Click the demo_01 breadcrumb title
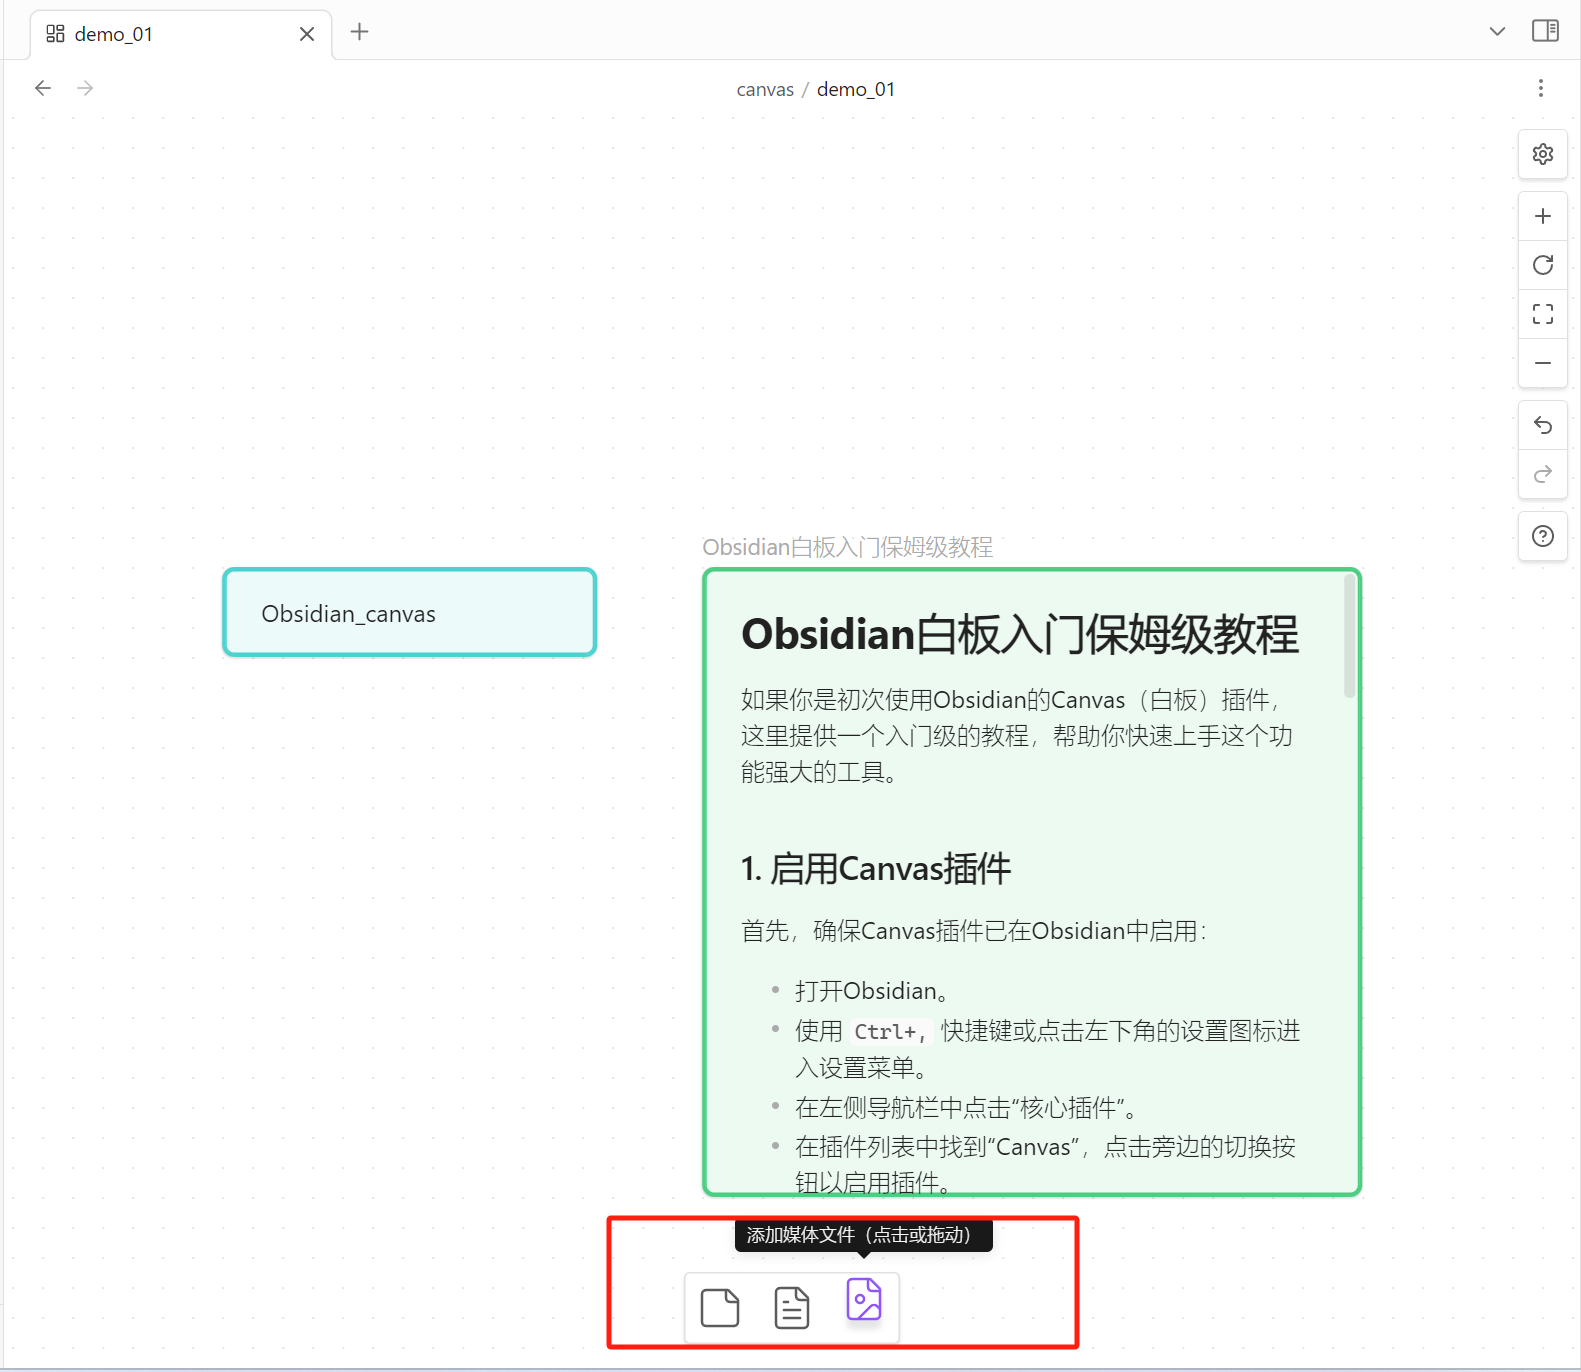Screen dimensions: 1581x1372 click(x=856, y=89)
